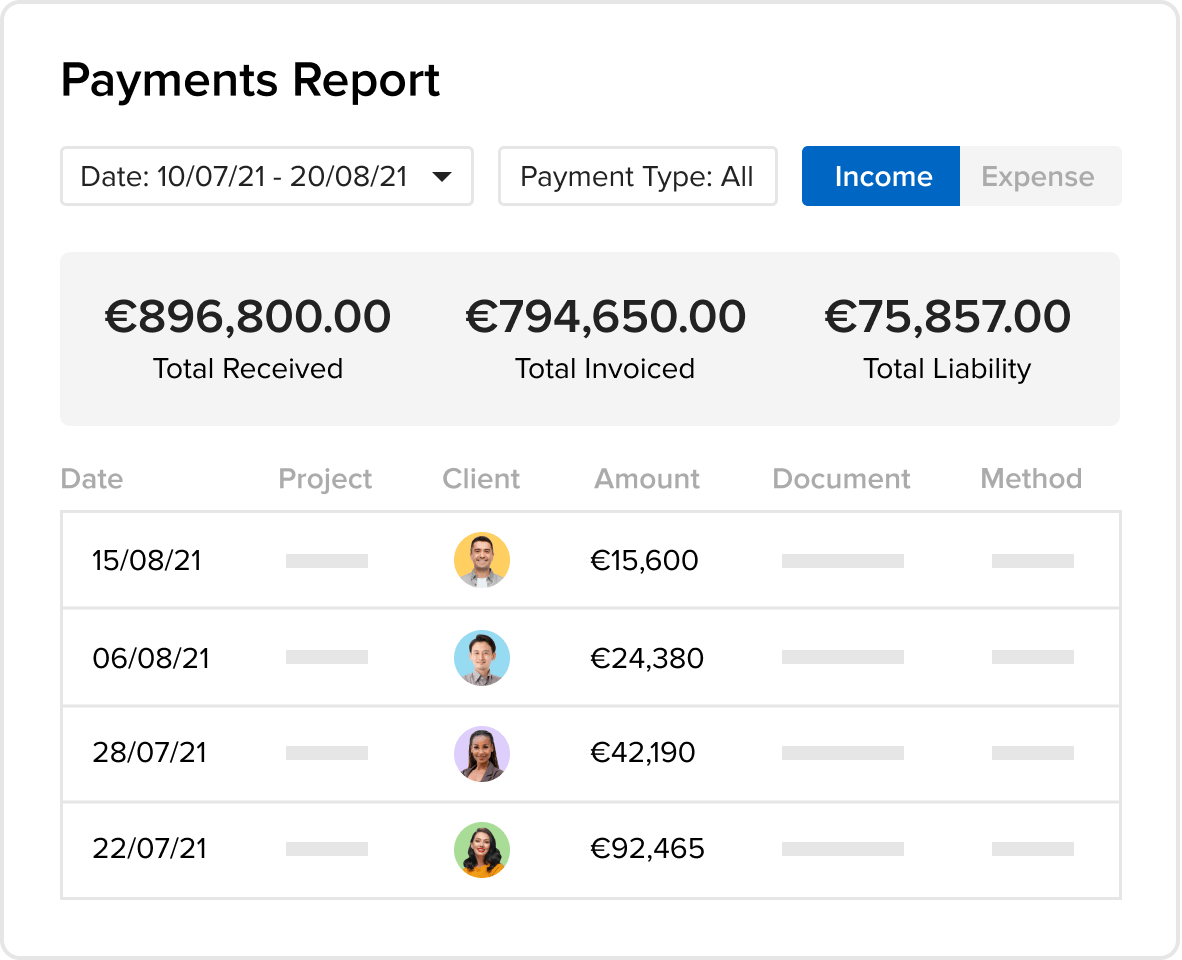
Task: Click the Total Received €896,800.00 figure
Action: point(247,316)
